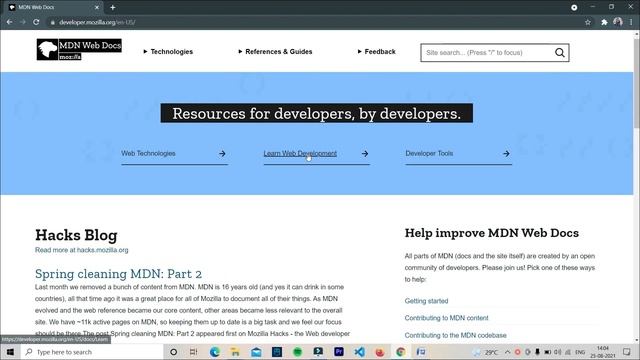Image resolution: width=640 pixels, height=360 pixels.
Task: Click the Windows taskbar search box
Action: pyautogui.click(x=91, y=352)
